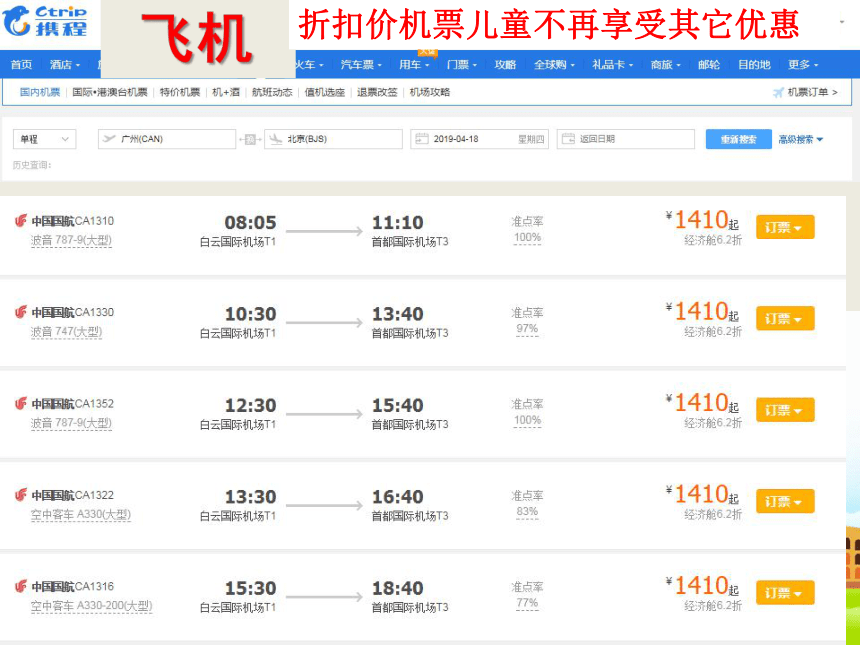Image resolution: width=860 pixels, height=645 pixels.
Task: Open the 单程 trip type dropdown
Action: coord(44,139)
